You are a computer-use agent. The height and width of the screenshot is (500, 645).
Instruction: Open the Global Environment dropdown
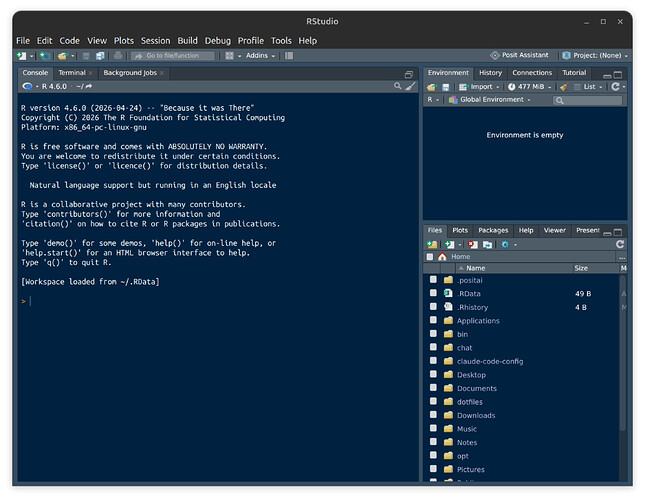tap(490, 100)
